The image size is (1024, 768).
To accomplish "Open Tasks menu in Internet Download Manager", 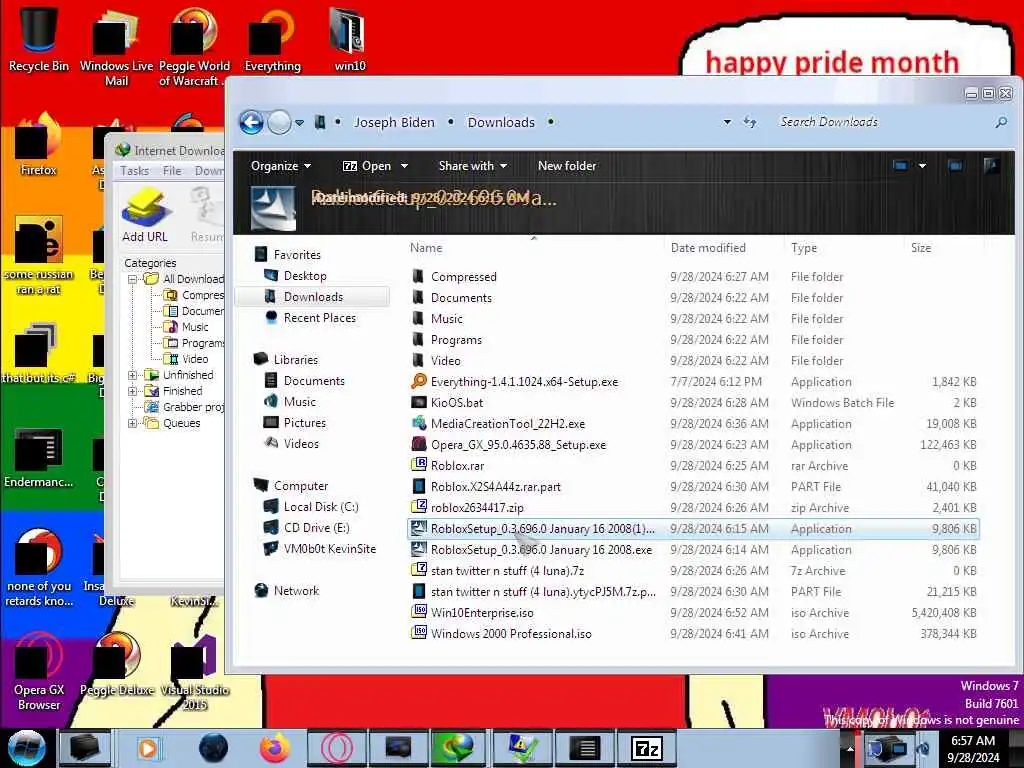I will [x=135, y=171].
